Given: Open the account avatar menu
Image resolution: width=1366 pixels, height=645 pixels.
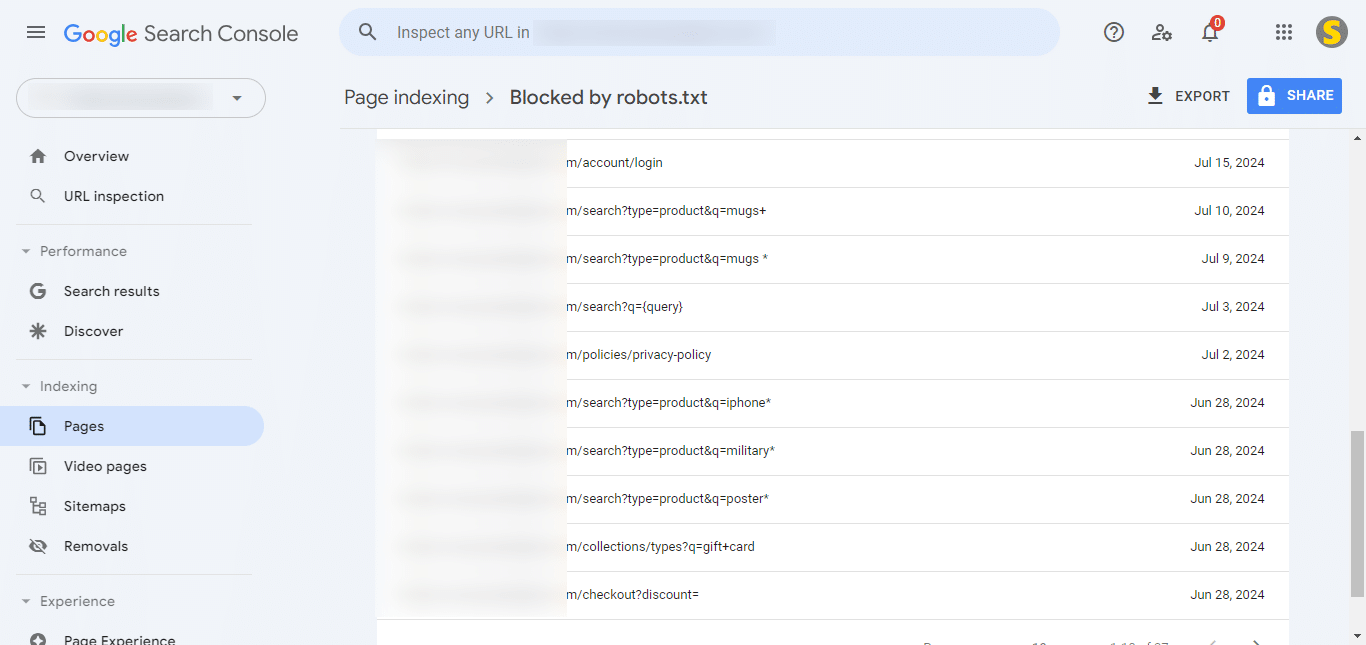Looking at the screenshot, I should click(1332, 32).
